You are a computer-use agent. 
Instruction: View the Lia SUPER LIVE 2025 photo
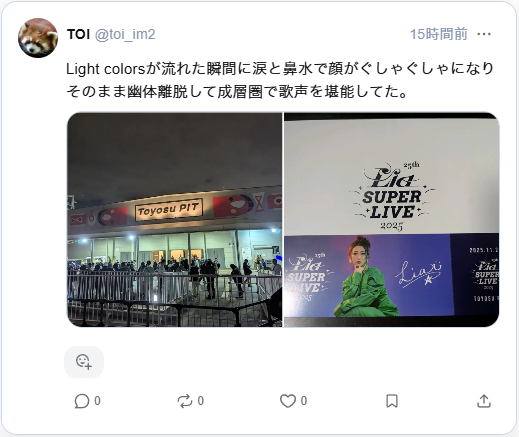coord(391,220)
